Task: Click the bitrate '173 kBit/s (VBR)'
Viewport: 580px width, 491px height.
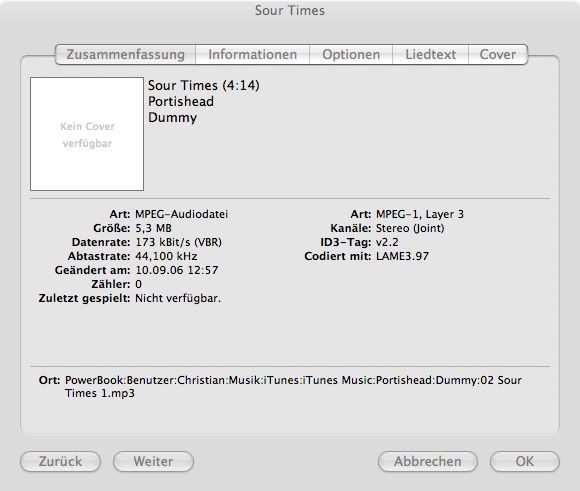Action: coord(178,242)
